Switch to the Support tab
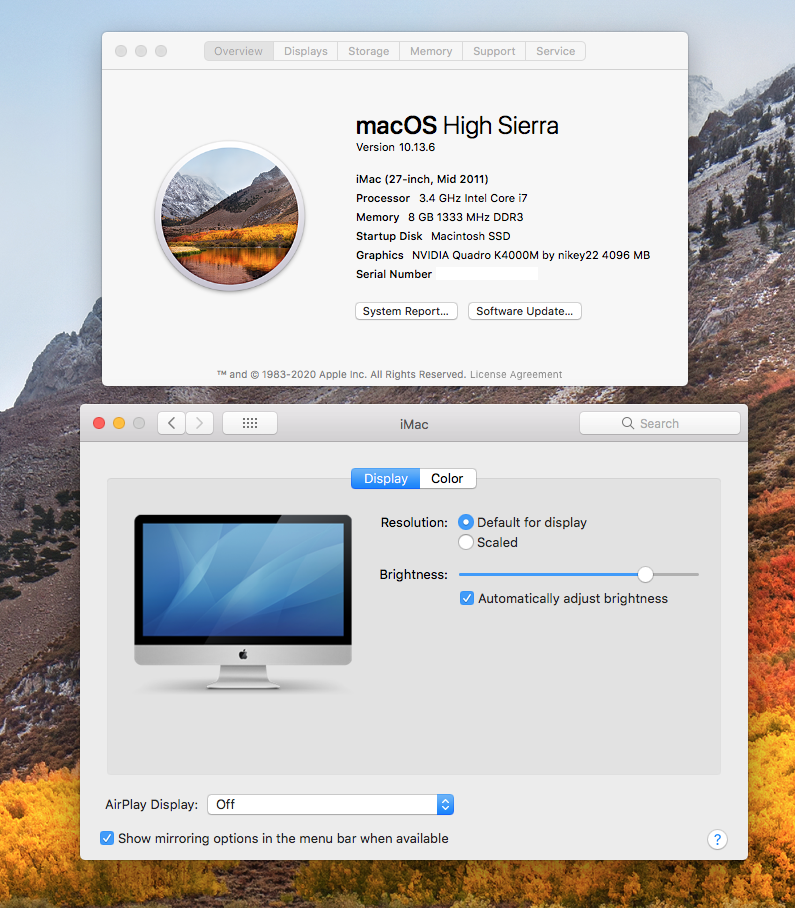The image size is (795, 908). (x=494, y=51)
